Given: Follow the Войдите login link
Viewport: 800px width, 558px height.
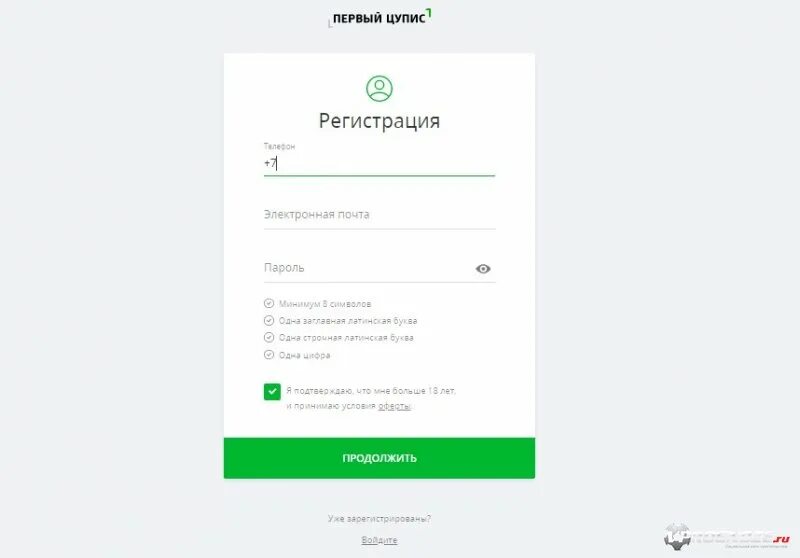Looking at the screenshot, I should coord(379,540).
